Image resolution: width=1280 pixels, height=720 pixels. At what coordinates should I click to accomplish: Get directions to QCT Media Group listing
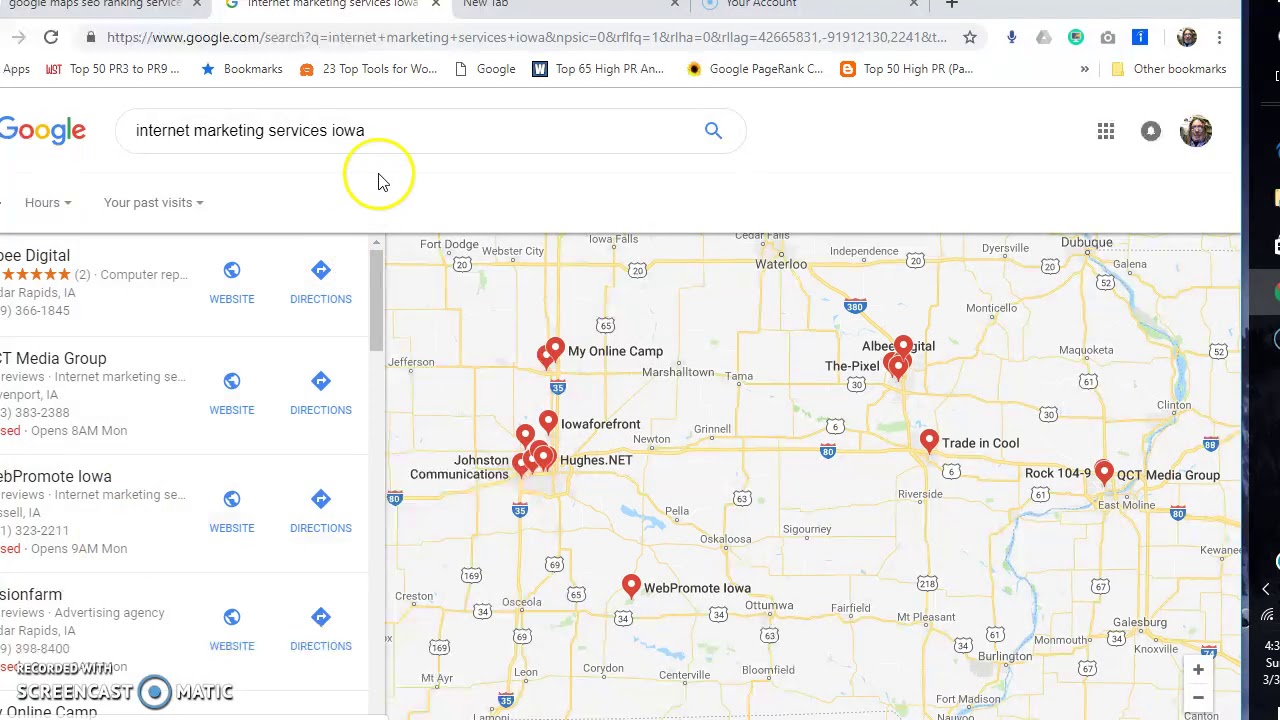tap(321, 393)
